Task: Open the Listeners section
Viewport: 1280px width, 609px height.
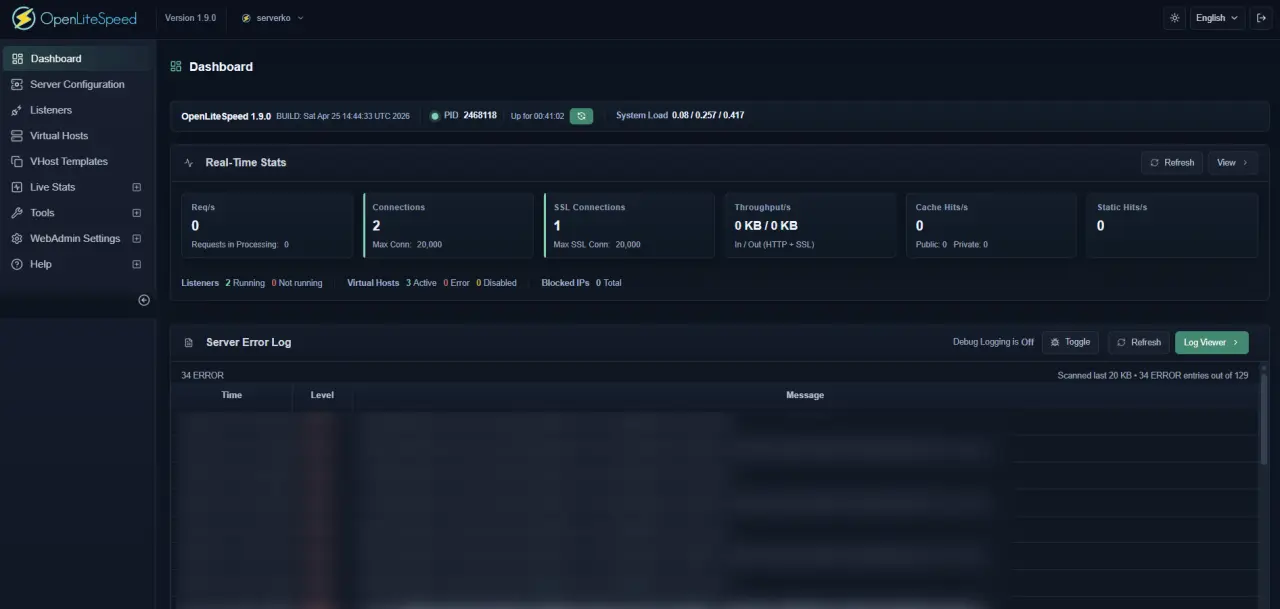Action: pos(52,110)
